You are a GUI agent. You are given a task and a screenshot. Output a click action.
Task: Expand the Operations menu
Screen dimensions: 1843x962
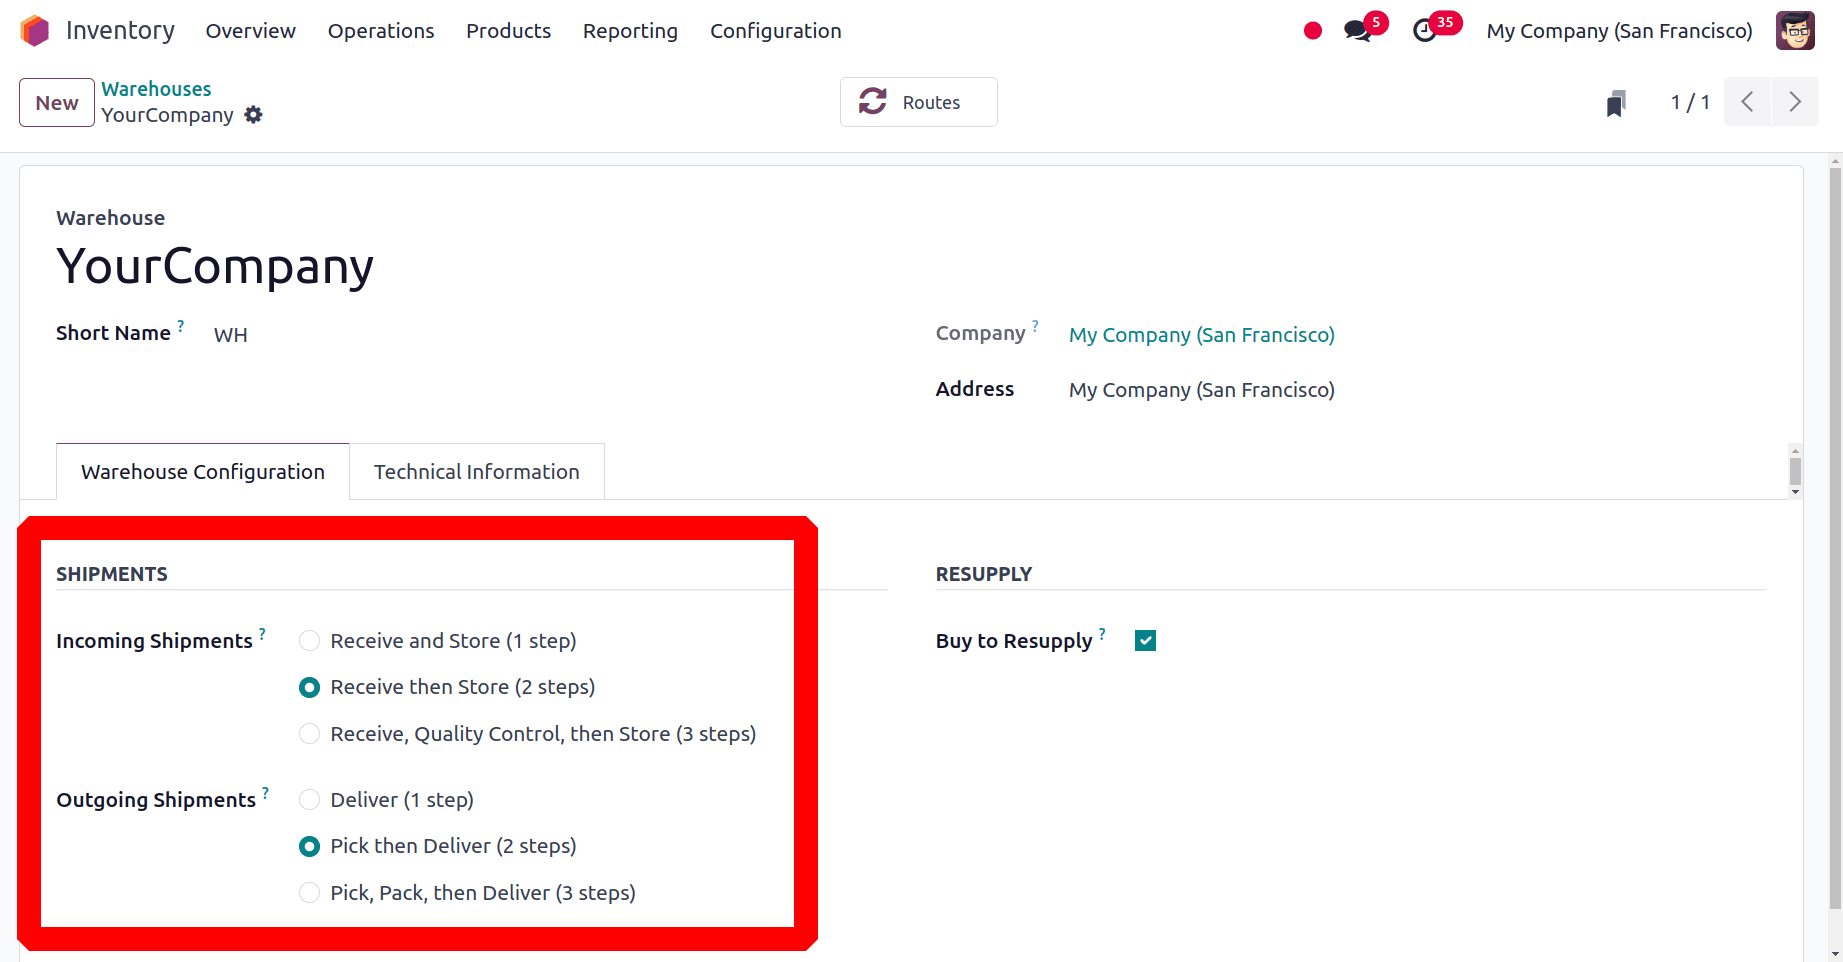coord(381,31)
